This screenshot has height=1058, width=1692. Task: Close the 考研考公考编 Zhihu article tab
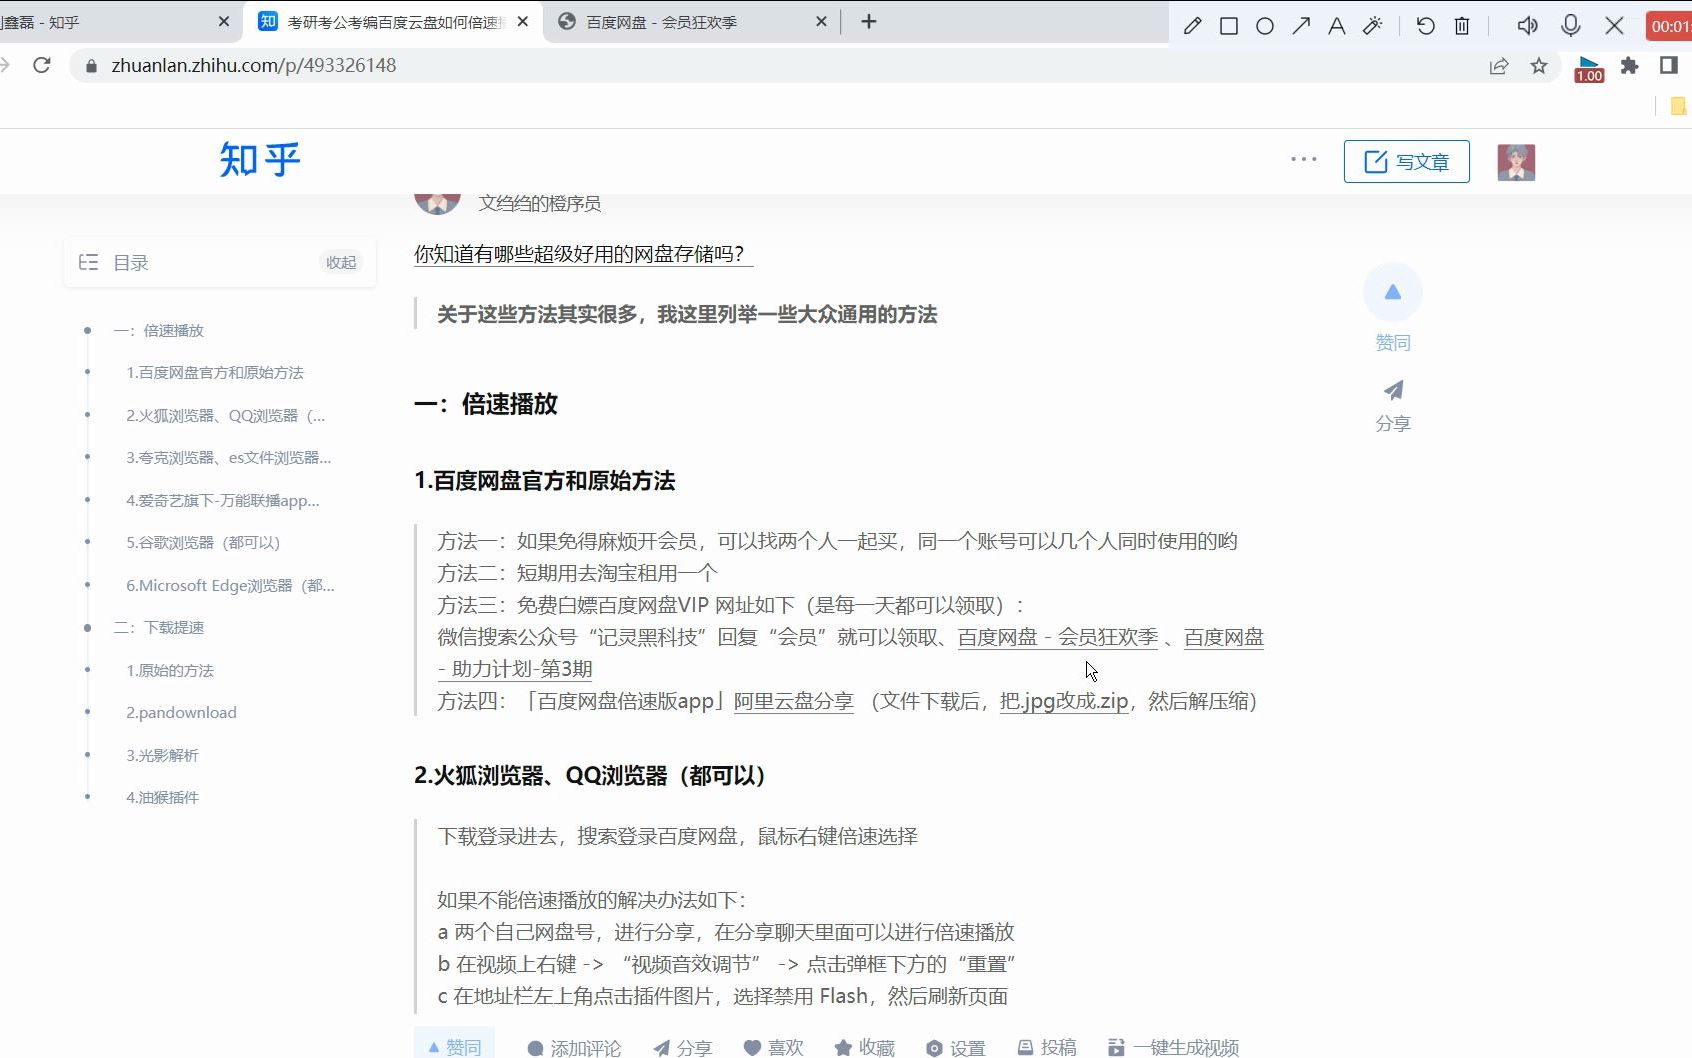523,21
